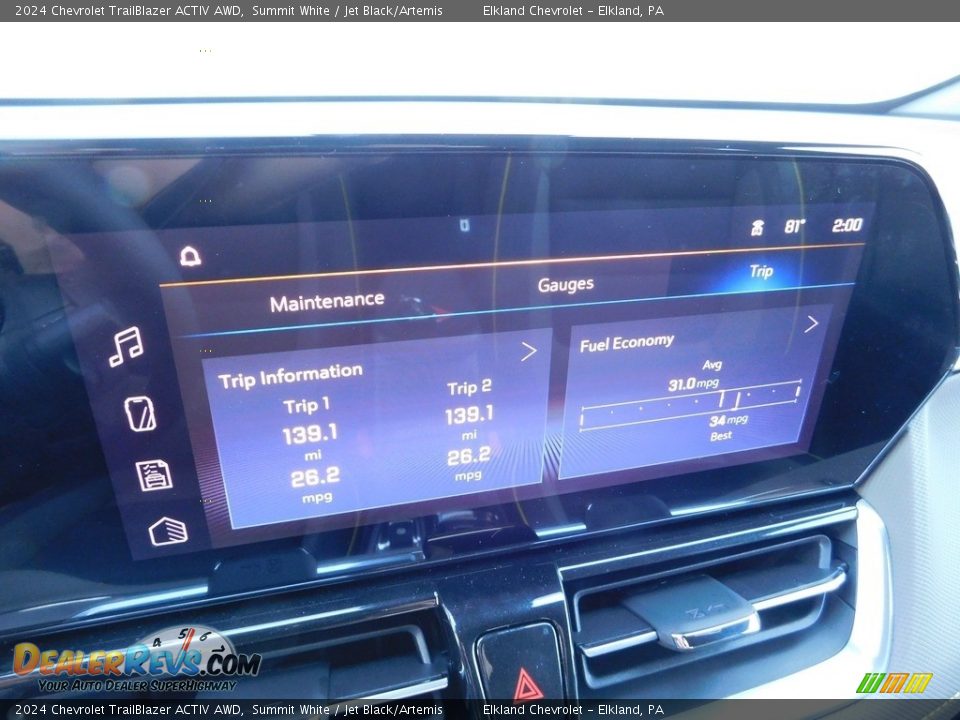
Task: Open the notification bell icon
Action: point(190,257)
